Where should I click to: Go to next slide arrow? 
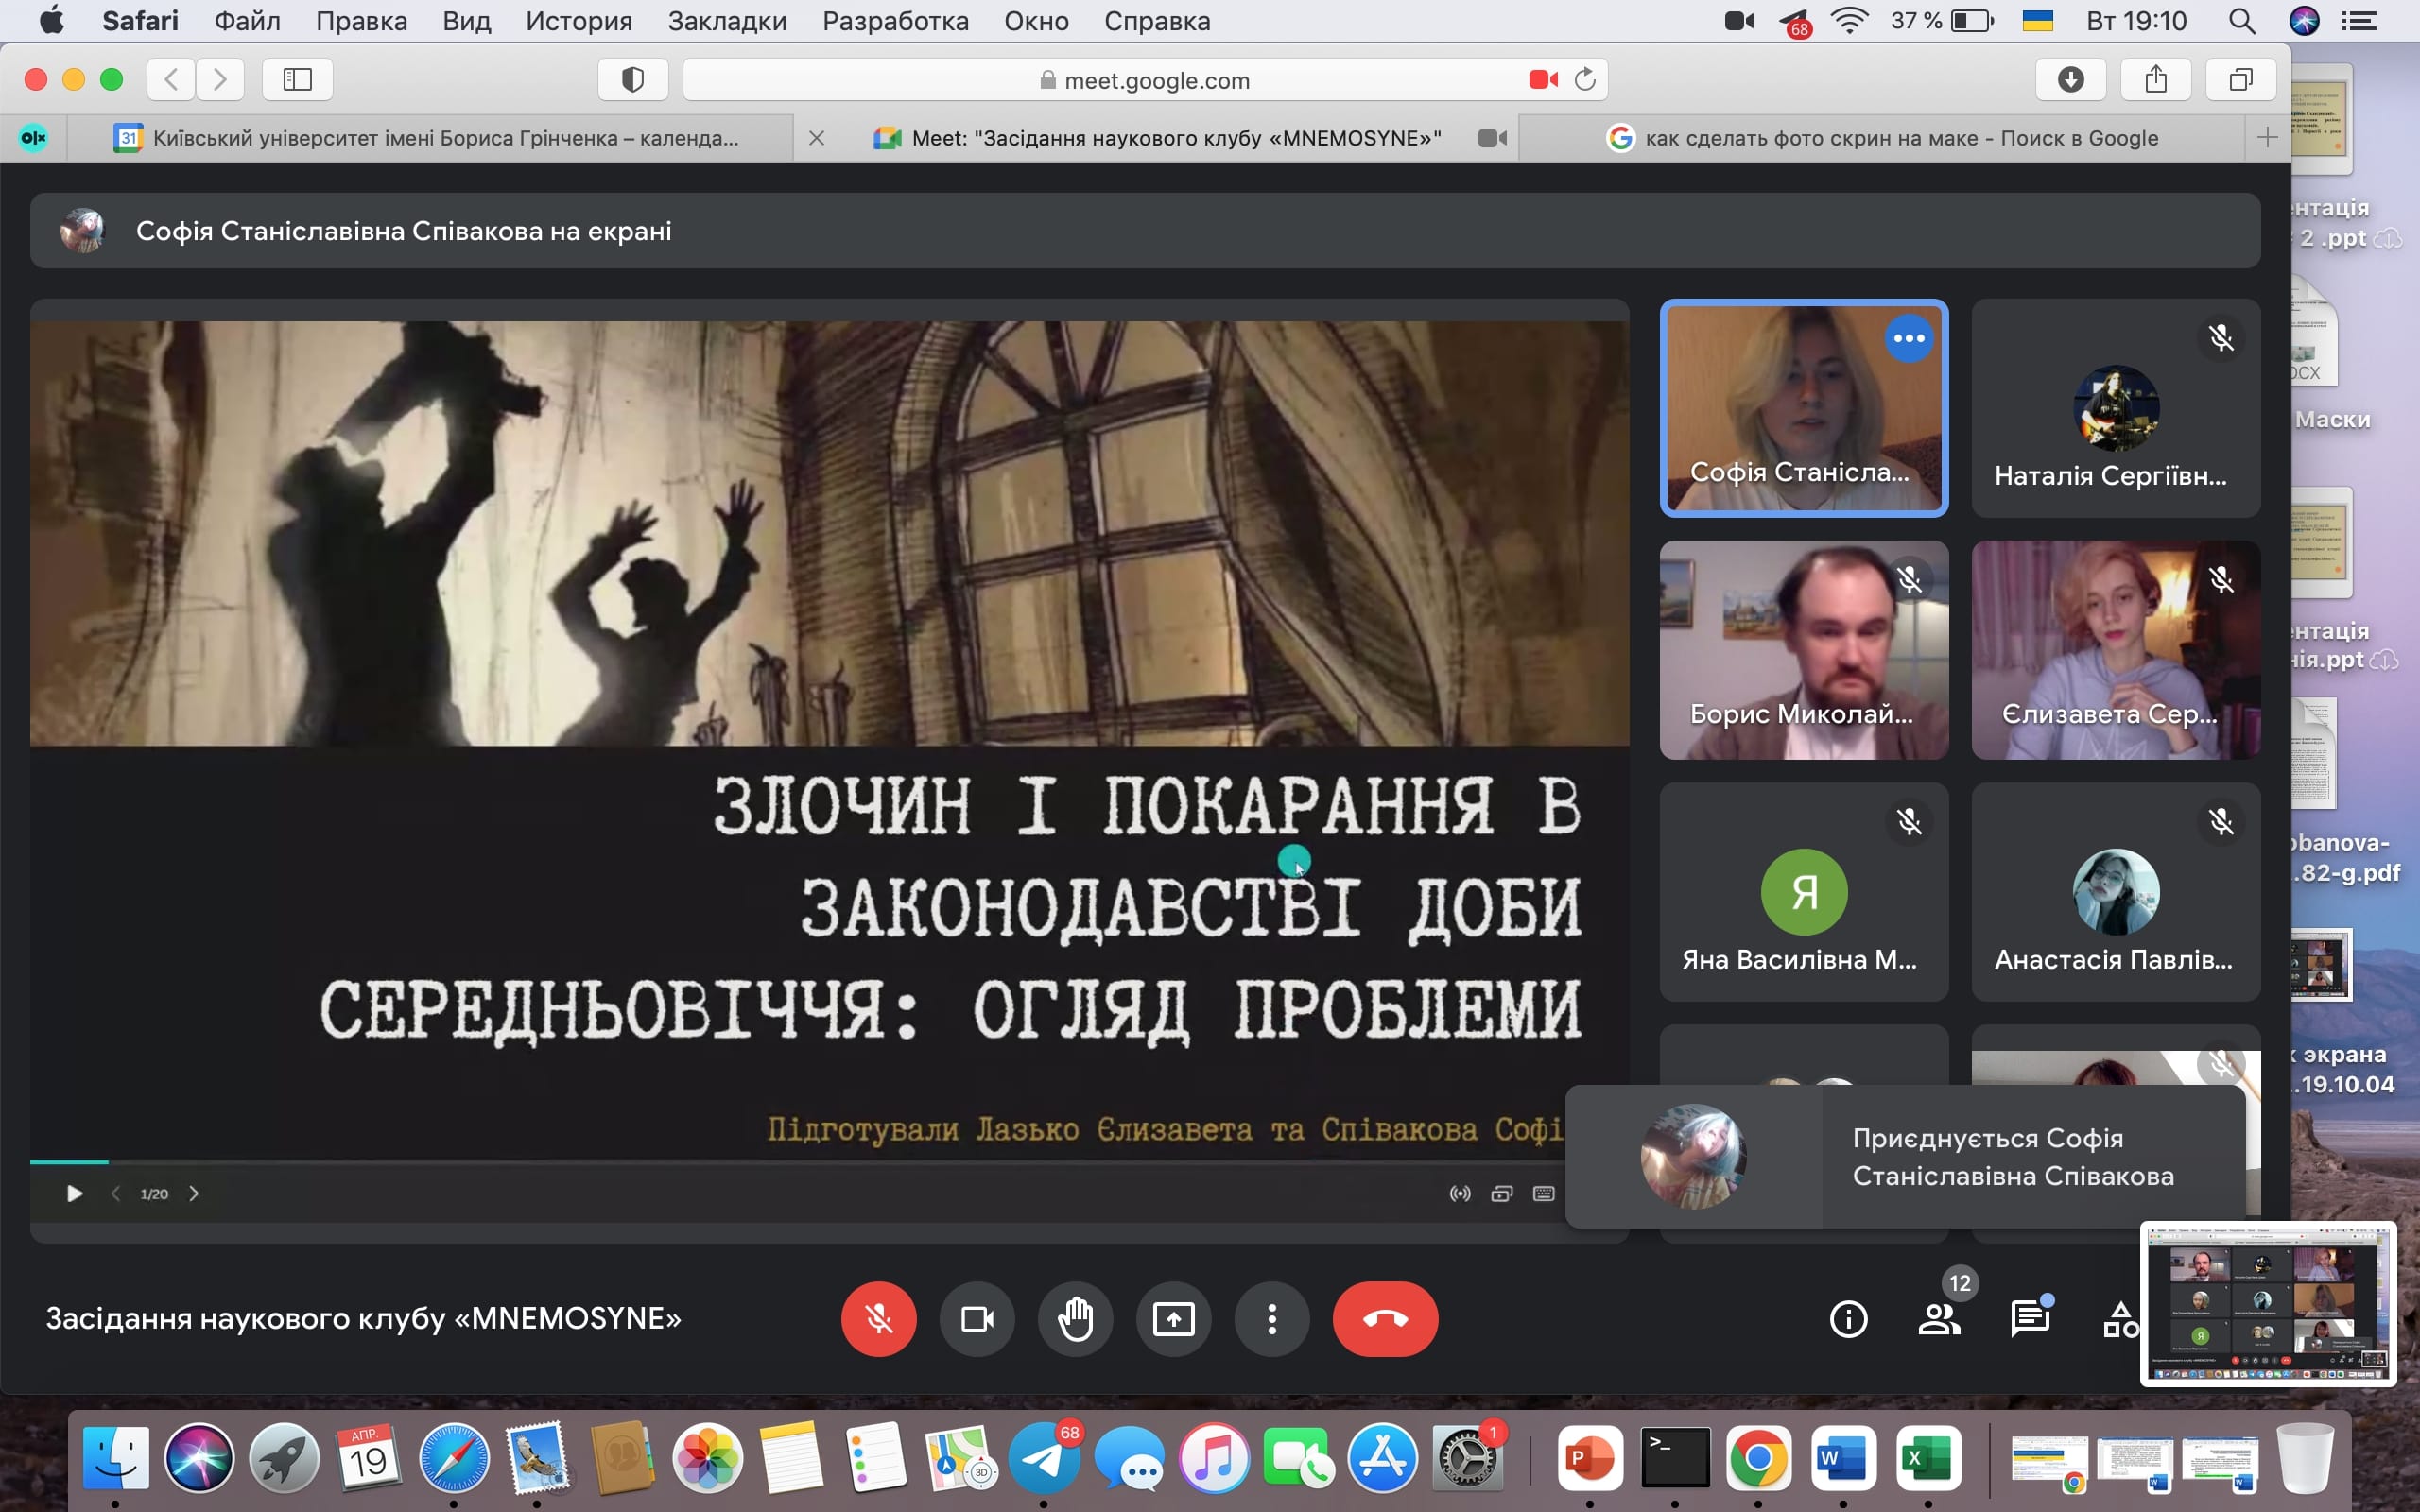[194, 1193]
